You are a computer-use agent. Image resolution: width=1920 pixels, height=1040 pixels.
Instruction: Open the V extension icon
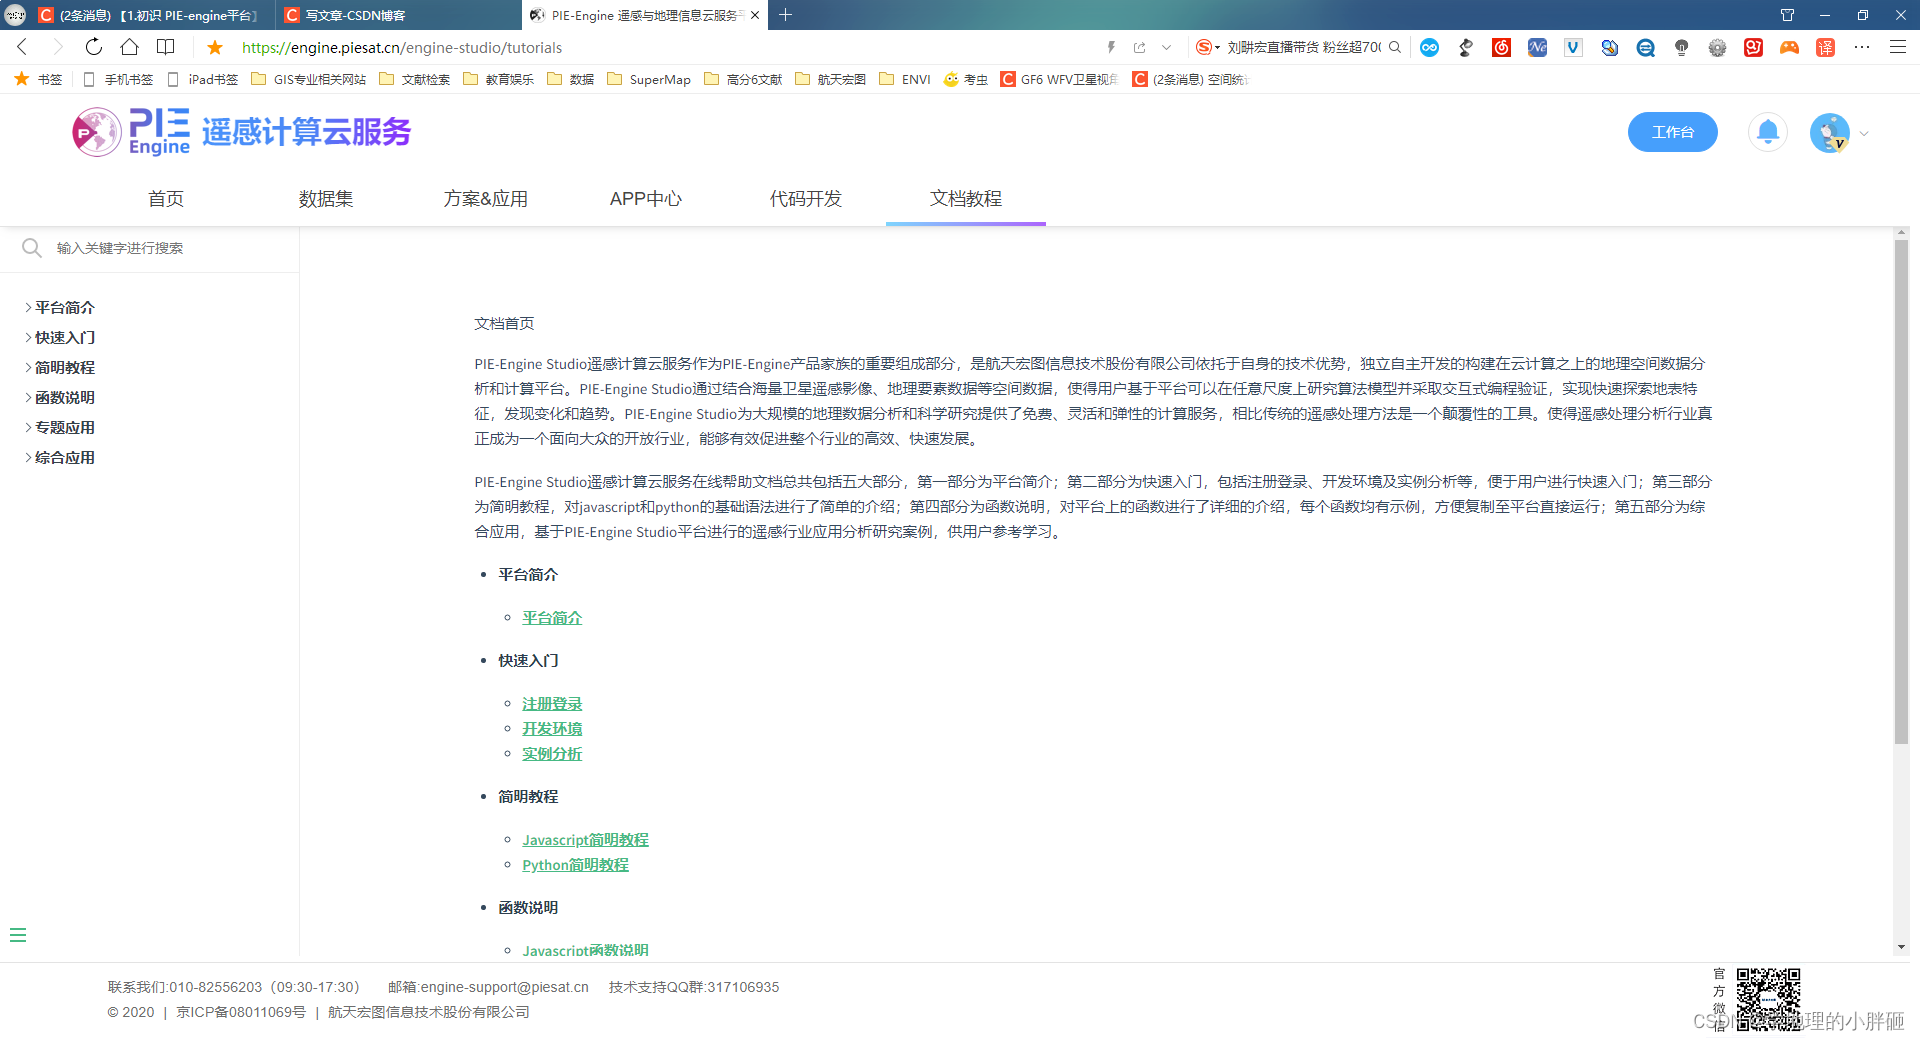[1574, 47]
